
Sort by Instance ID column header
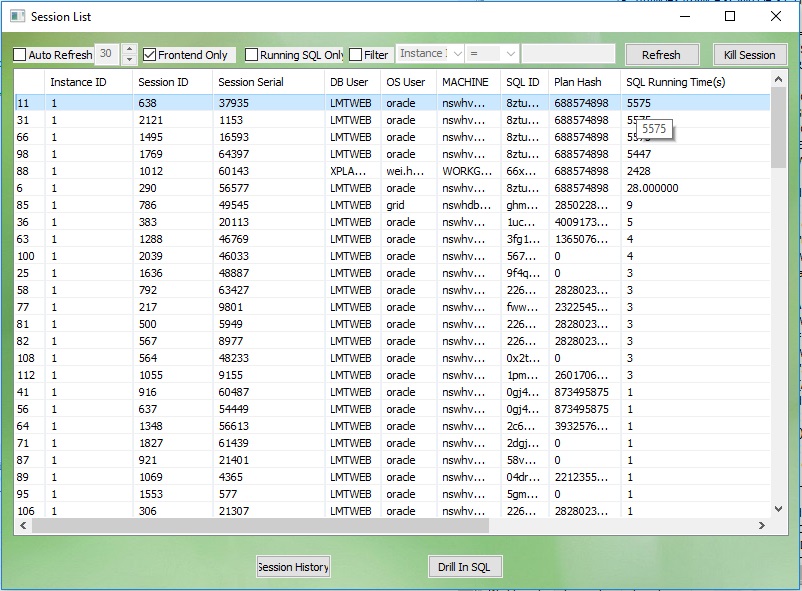coord(88,82)
